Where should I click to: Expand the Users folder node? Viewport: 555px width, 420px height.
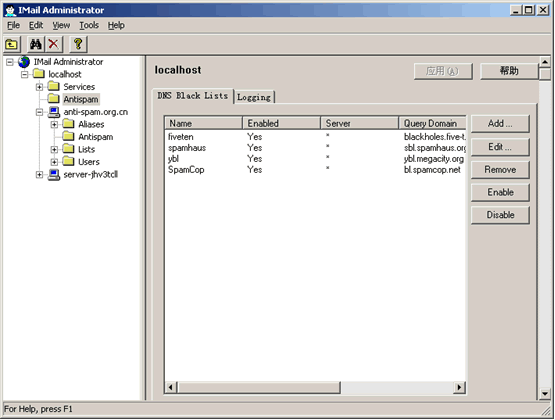[54, 162]
